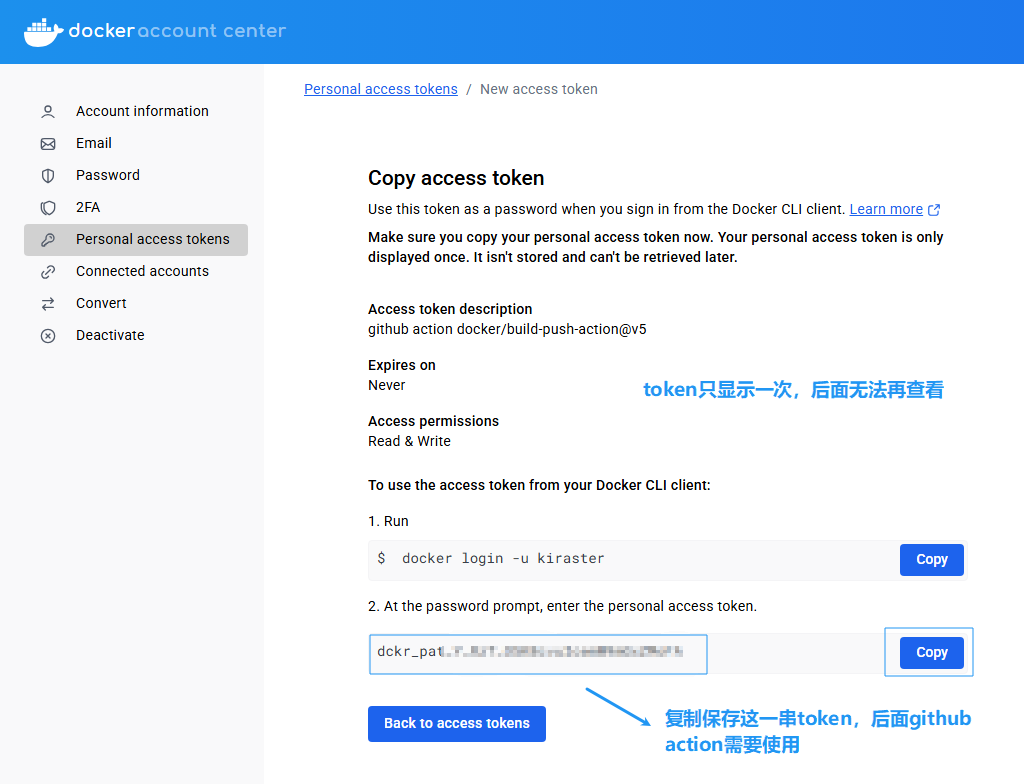Open Account information in the sidebar
The width and height of the screenshot is (1024, 784).
136,111
